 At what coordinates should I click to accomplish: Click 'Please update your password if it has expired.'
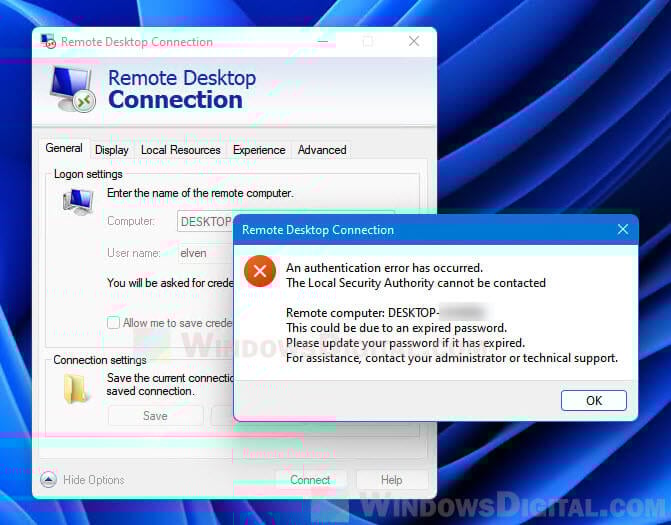[405, 343]
